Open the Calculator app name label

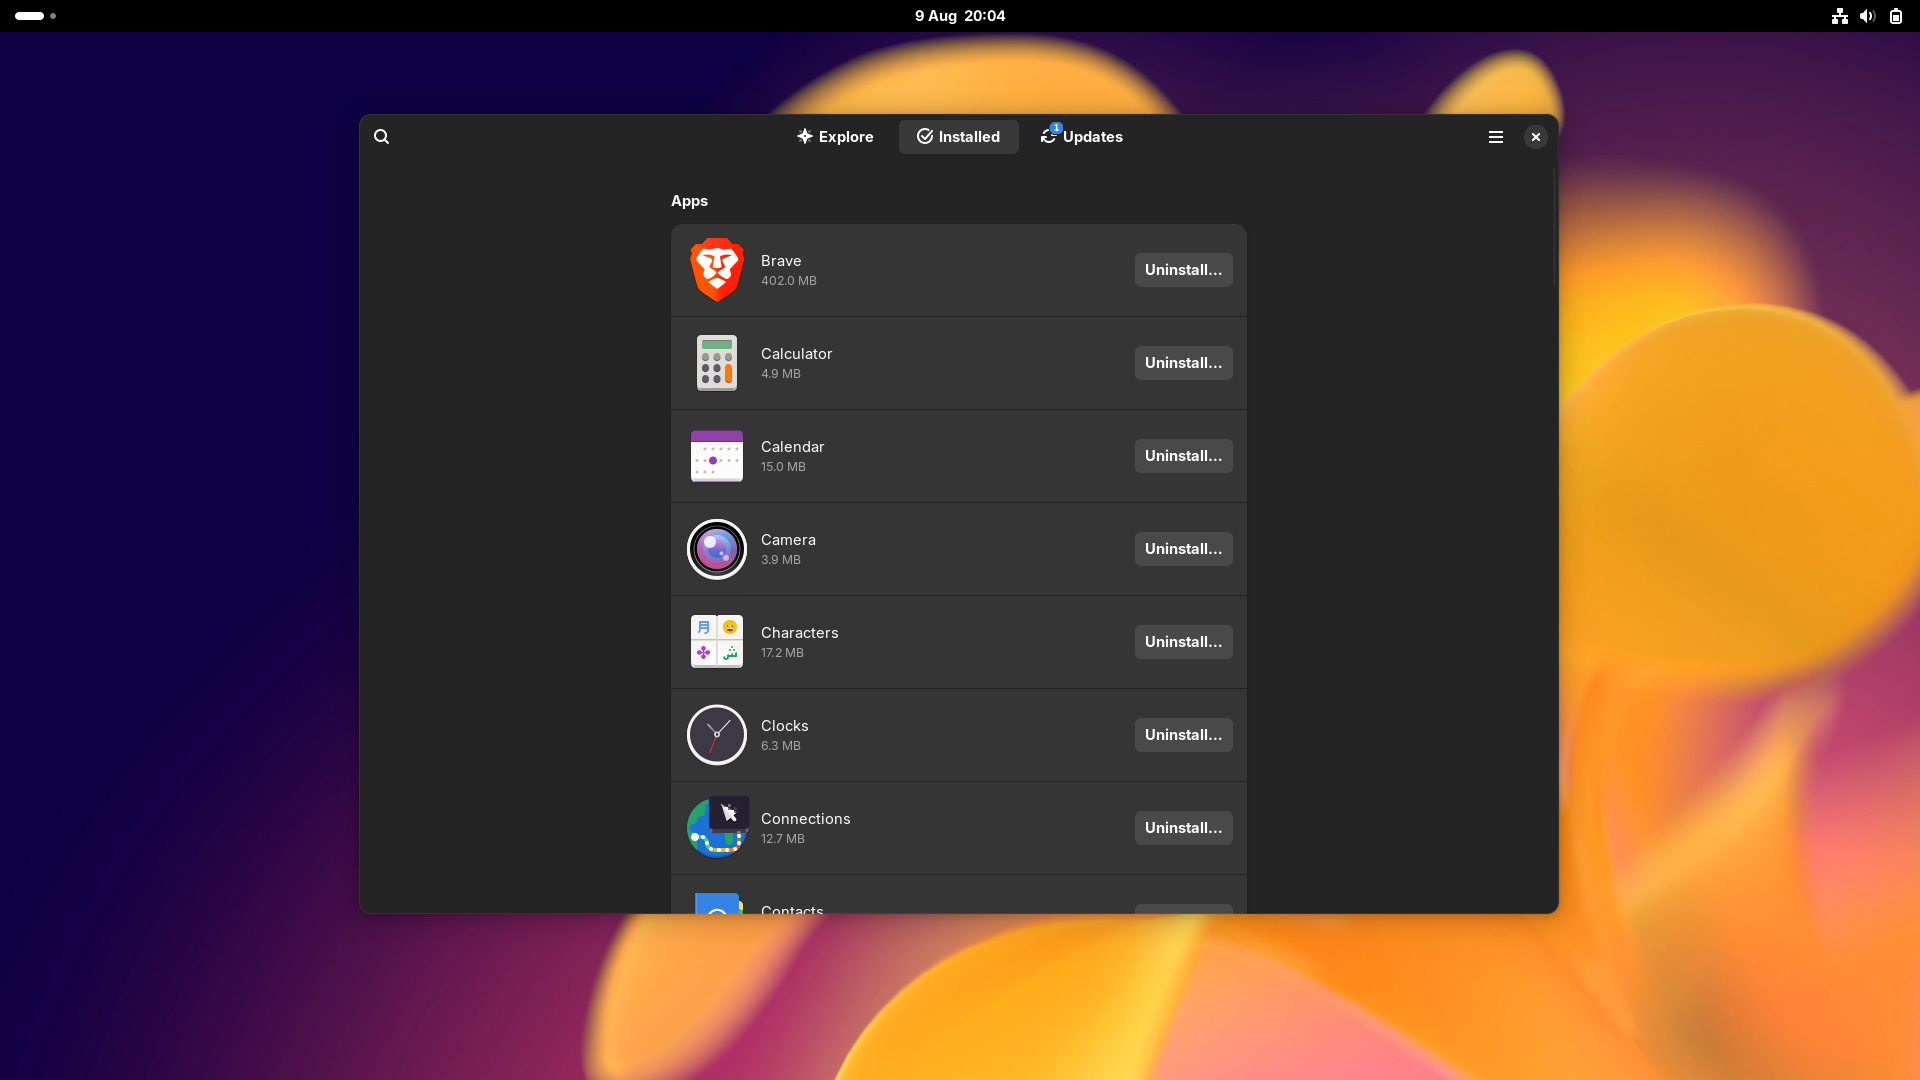796,354
